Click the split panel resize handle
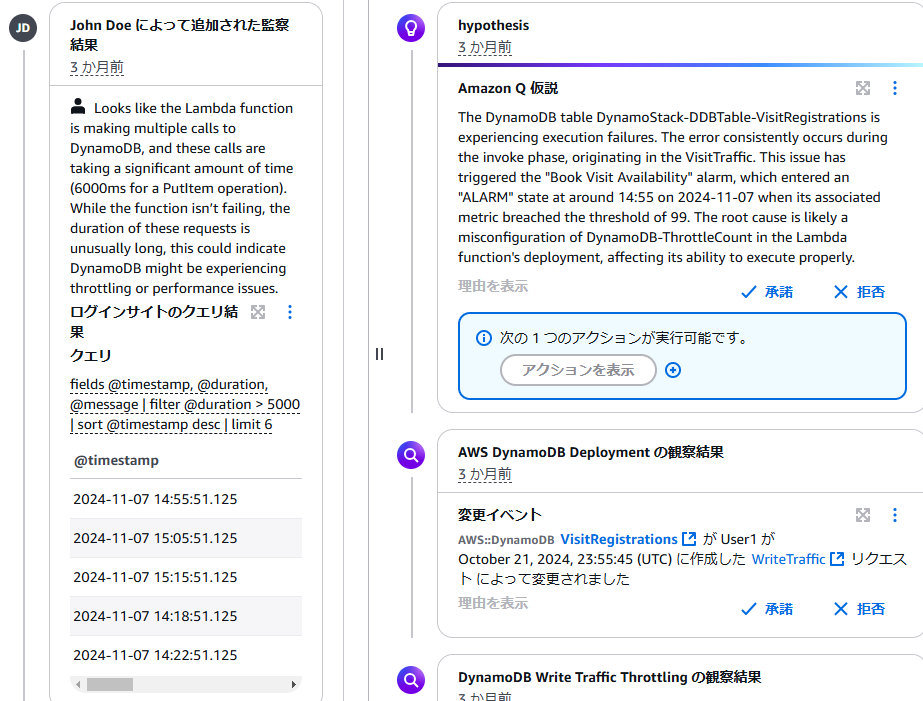 click(379, 354)
